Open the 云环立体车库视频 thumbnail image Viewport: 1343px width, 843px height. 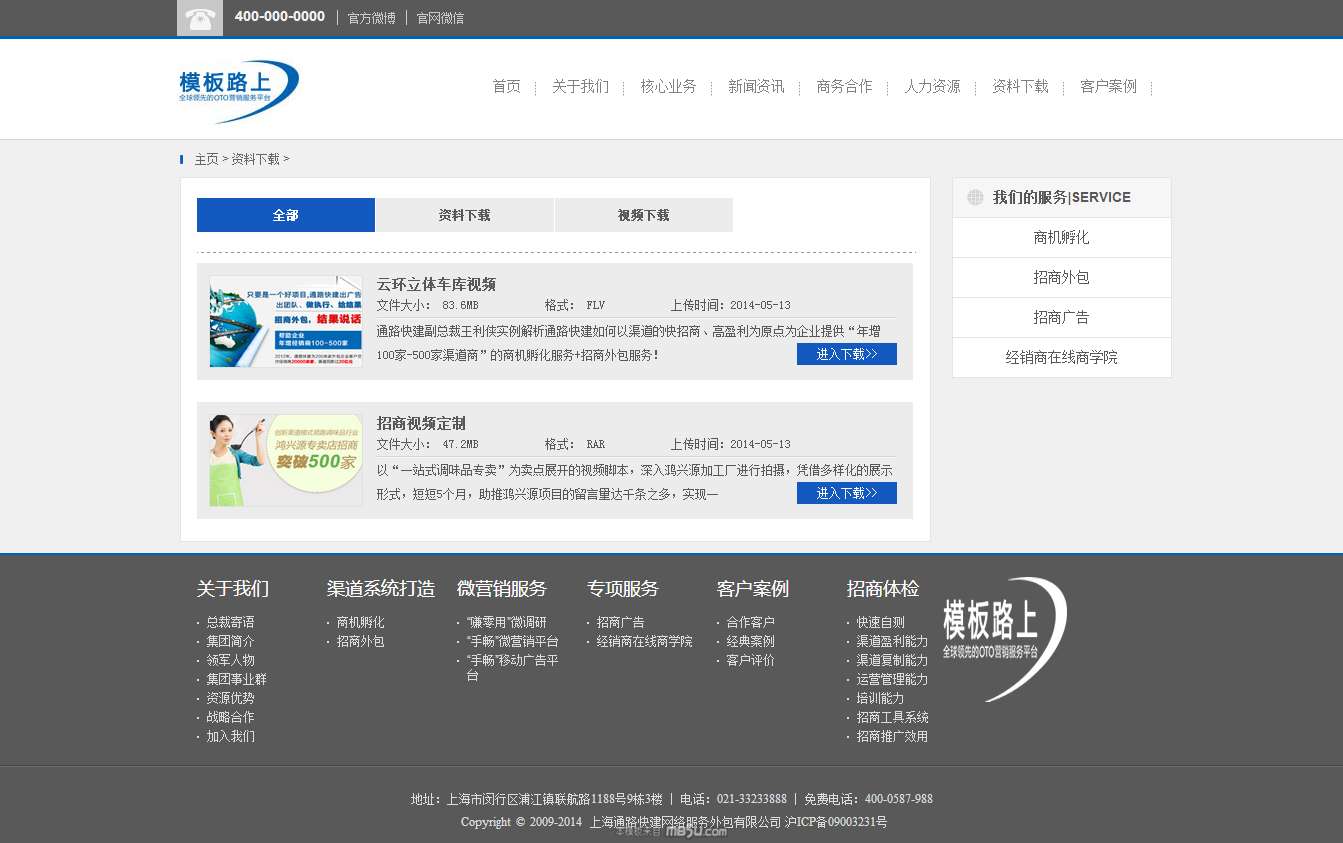coord(286,321)
